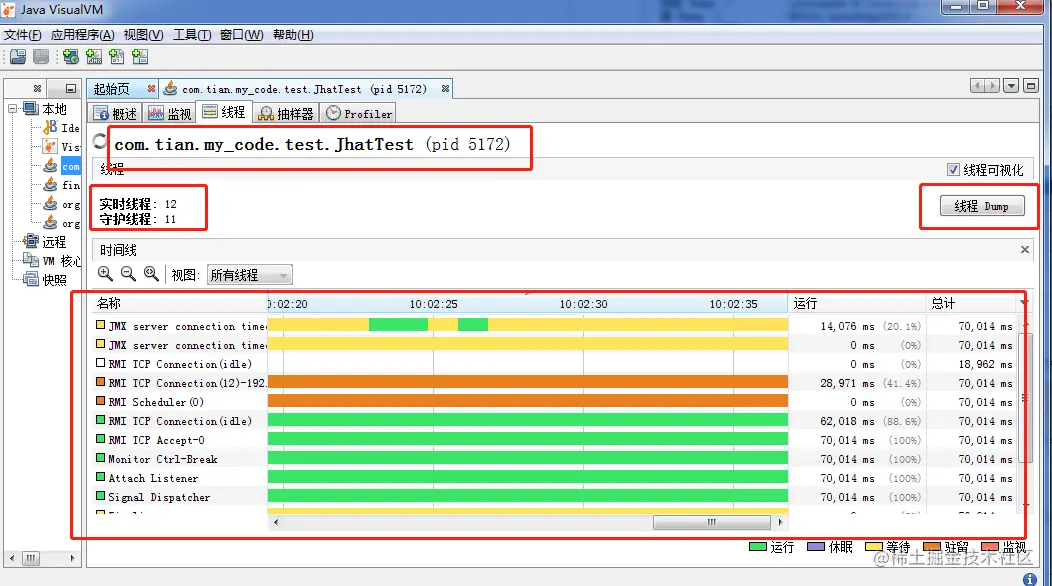Select the VM 核心 dump node
This screenshot has width=1052, height=586.
pos(52,261)
